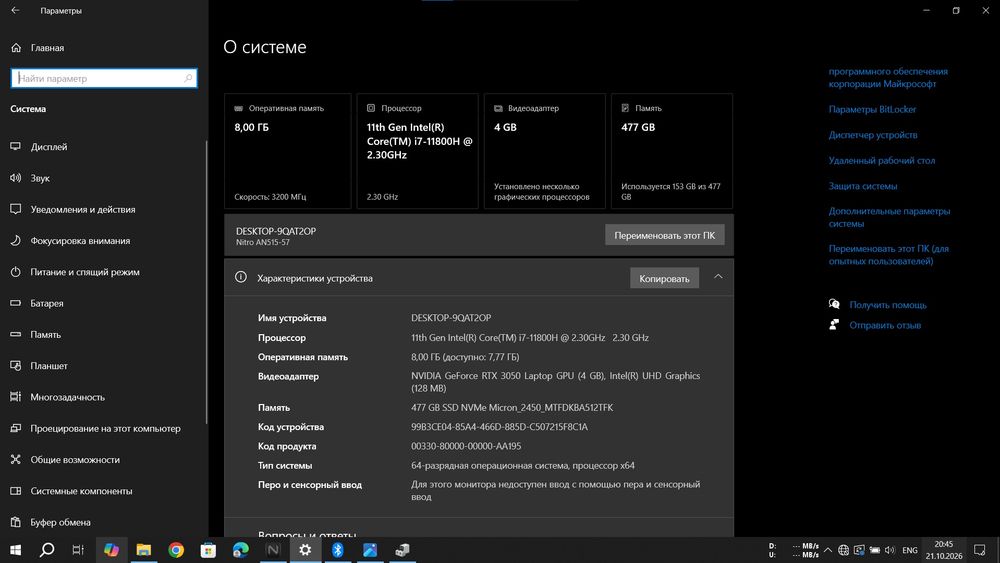Open Параметры BitLocker link
Screen dimensions: 1000x563
click(872, 109)
